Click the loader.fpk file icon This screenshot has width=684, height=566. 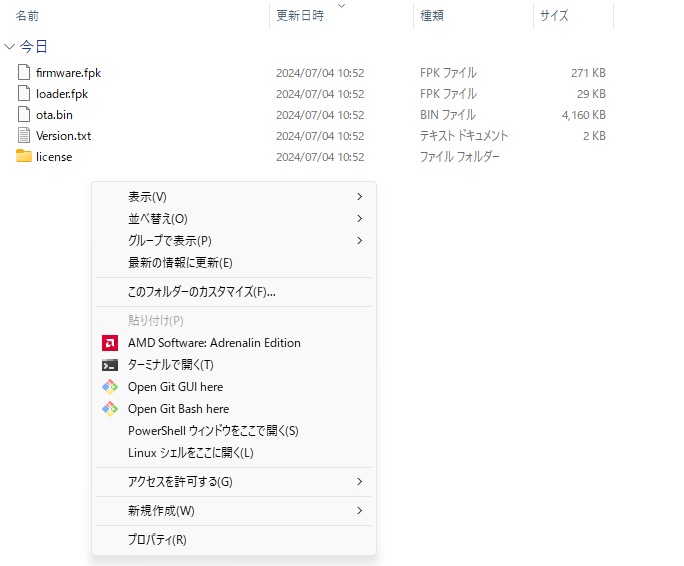tap(24, 93)
